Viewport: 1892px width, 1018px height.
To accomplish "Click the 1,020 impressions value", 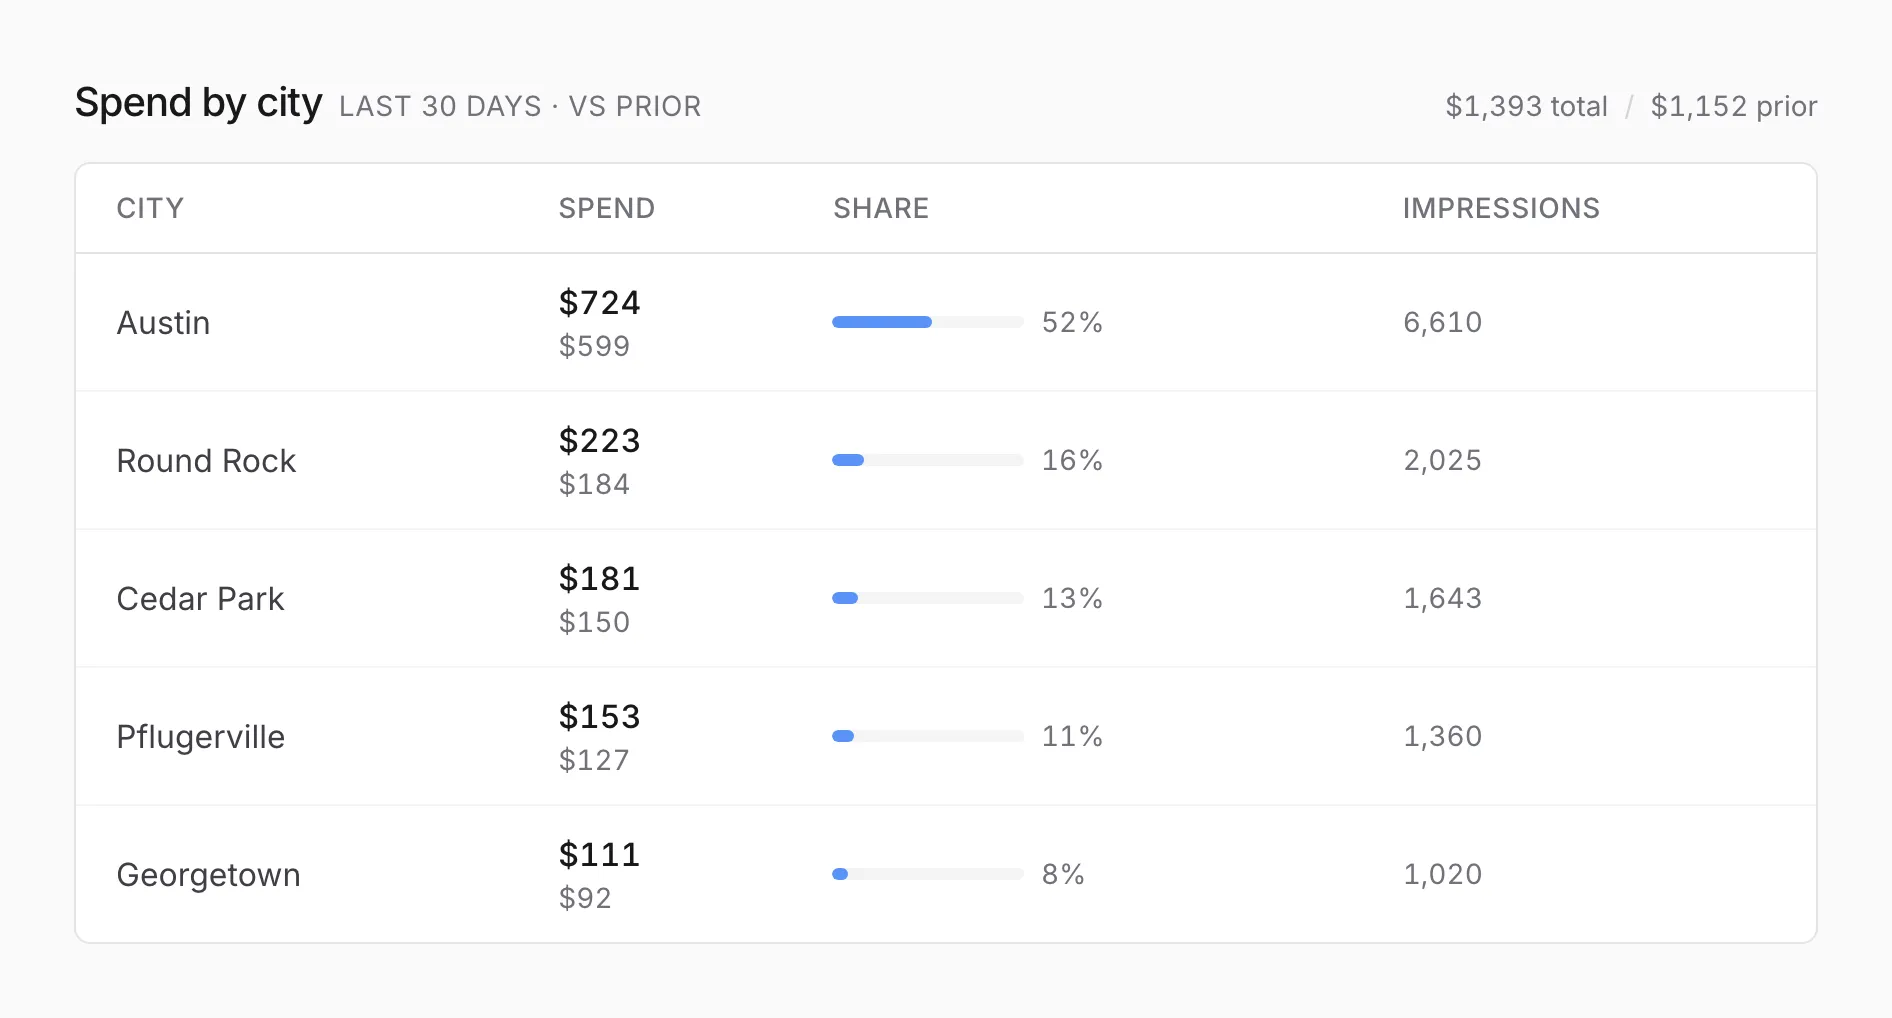I will [1442, 874].
